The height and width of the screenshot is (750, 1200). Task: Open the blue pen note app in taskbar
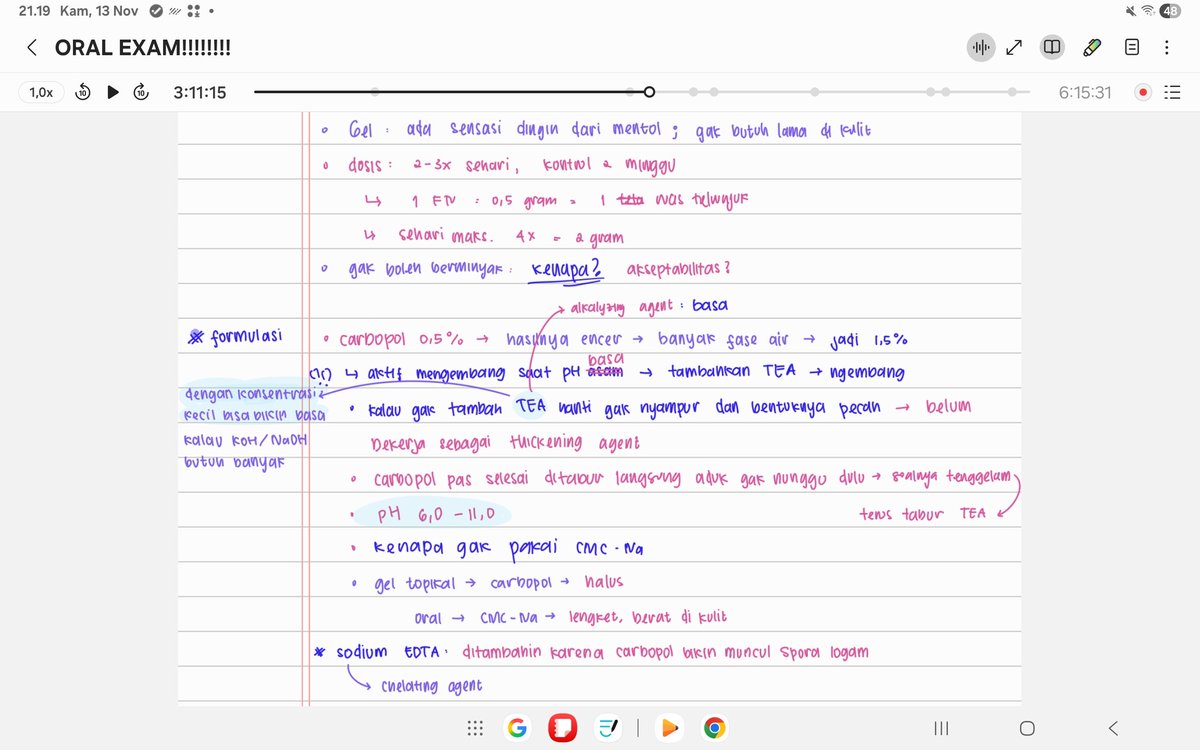click(609, 728)
